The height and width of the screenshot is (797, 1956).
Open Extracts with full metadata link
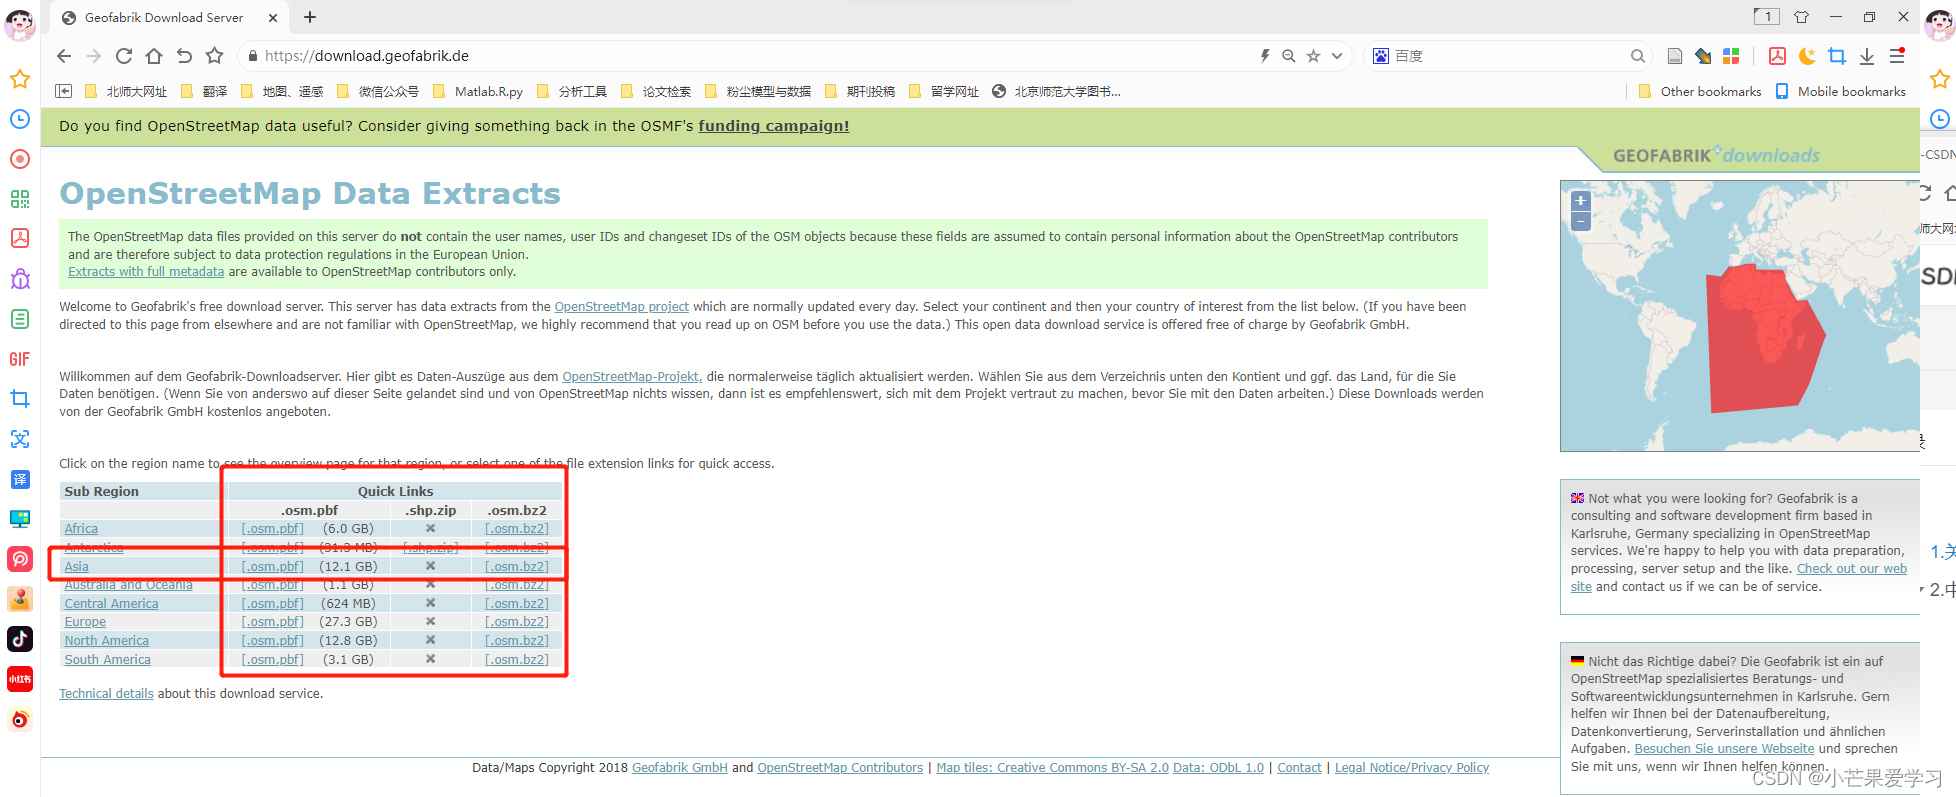pyautogui.click(x=146, y=272)
